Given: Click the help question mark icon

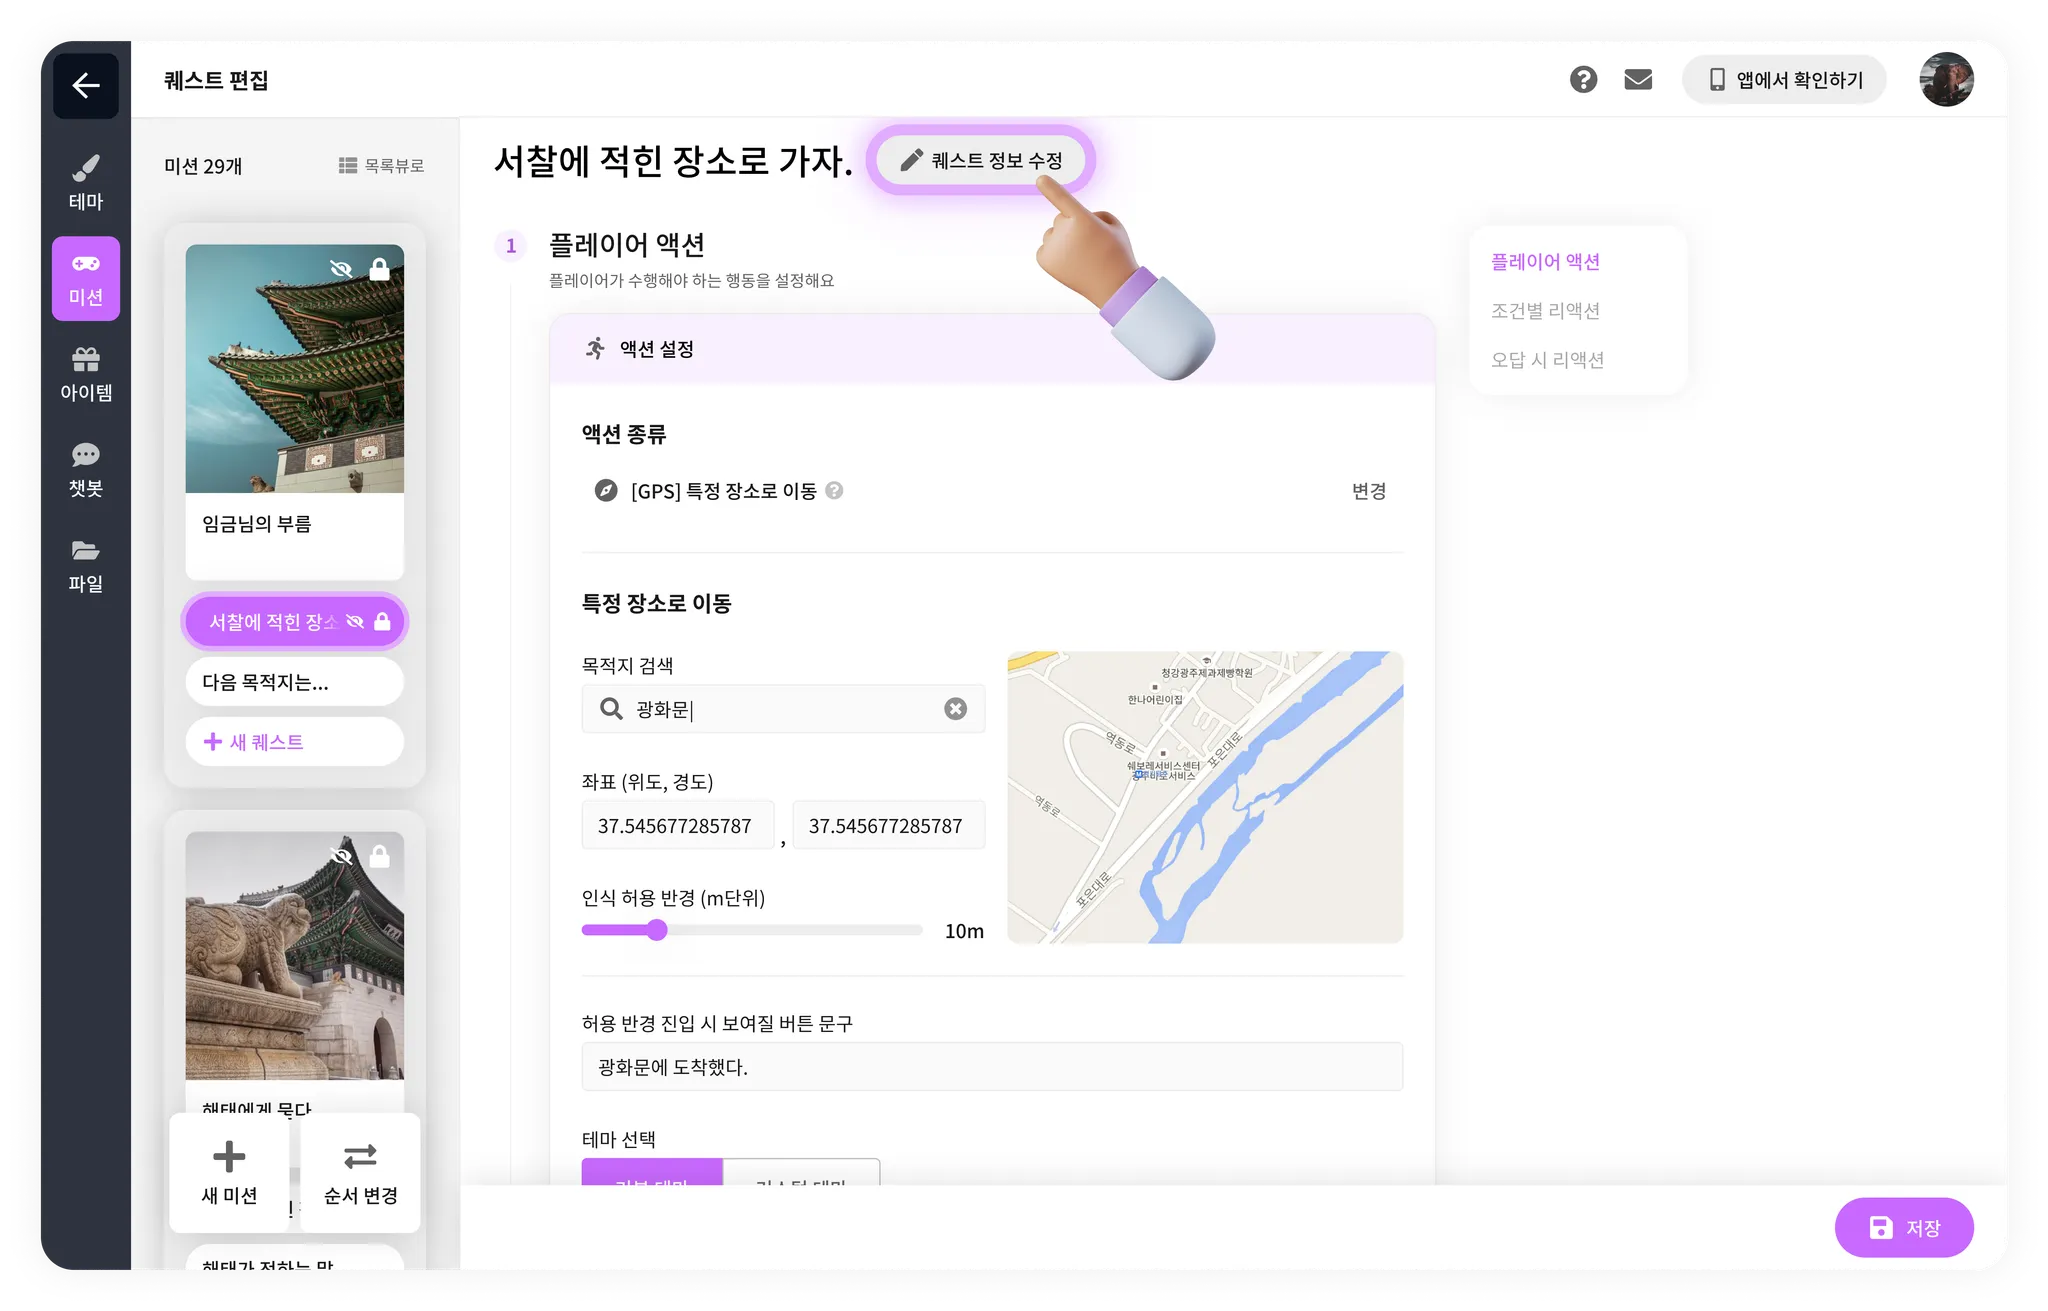Looking at the screenshot, I should (1583, 80).
